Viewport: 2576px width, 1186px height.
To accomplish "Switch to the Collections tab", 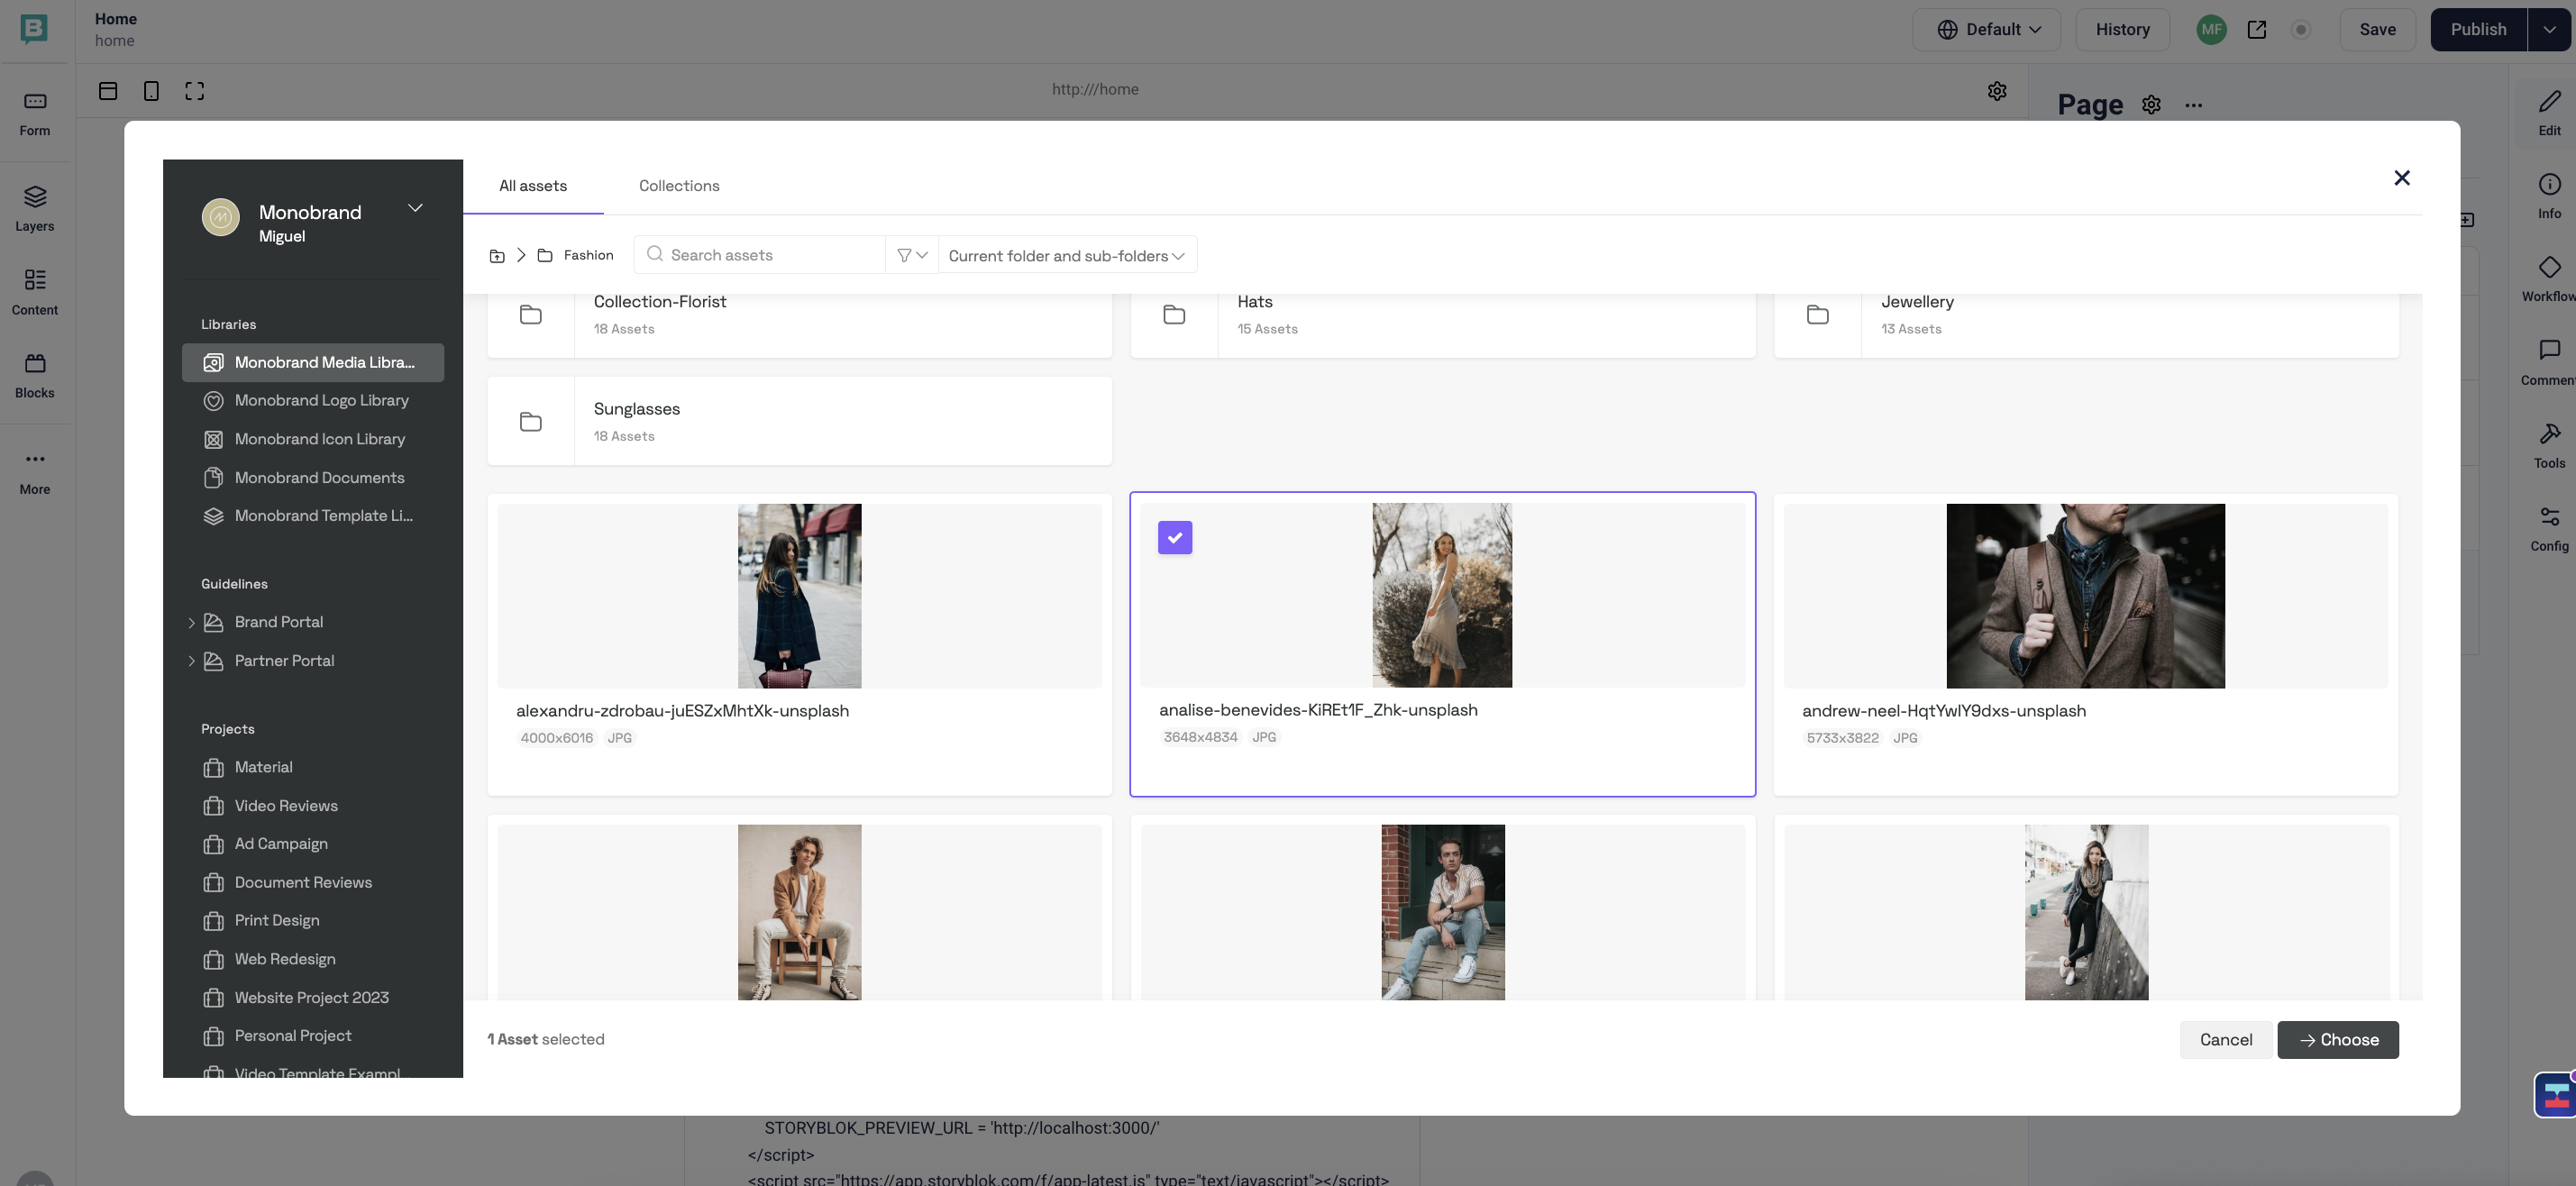I will click(679, 186).
